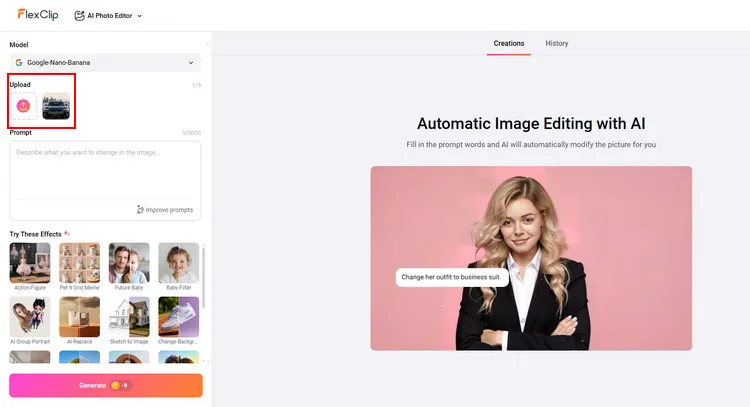The height and width of the screenshot is (407, 750).
Task: Click the 'Automatic Image Editing with AI' heading
Action: (x=531, y=124)
